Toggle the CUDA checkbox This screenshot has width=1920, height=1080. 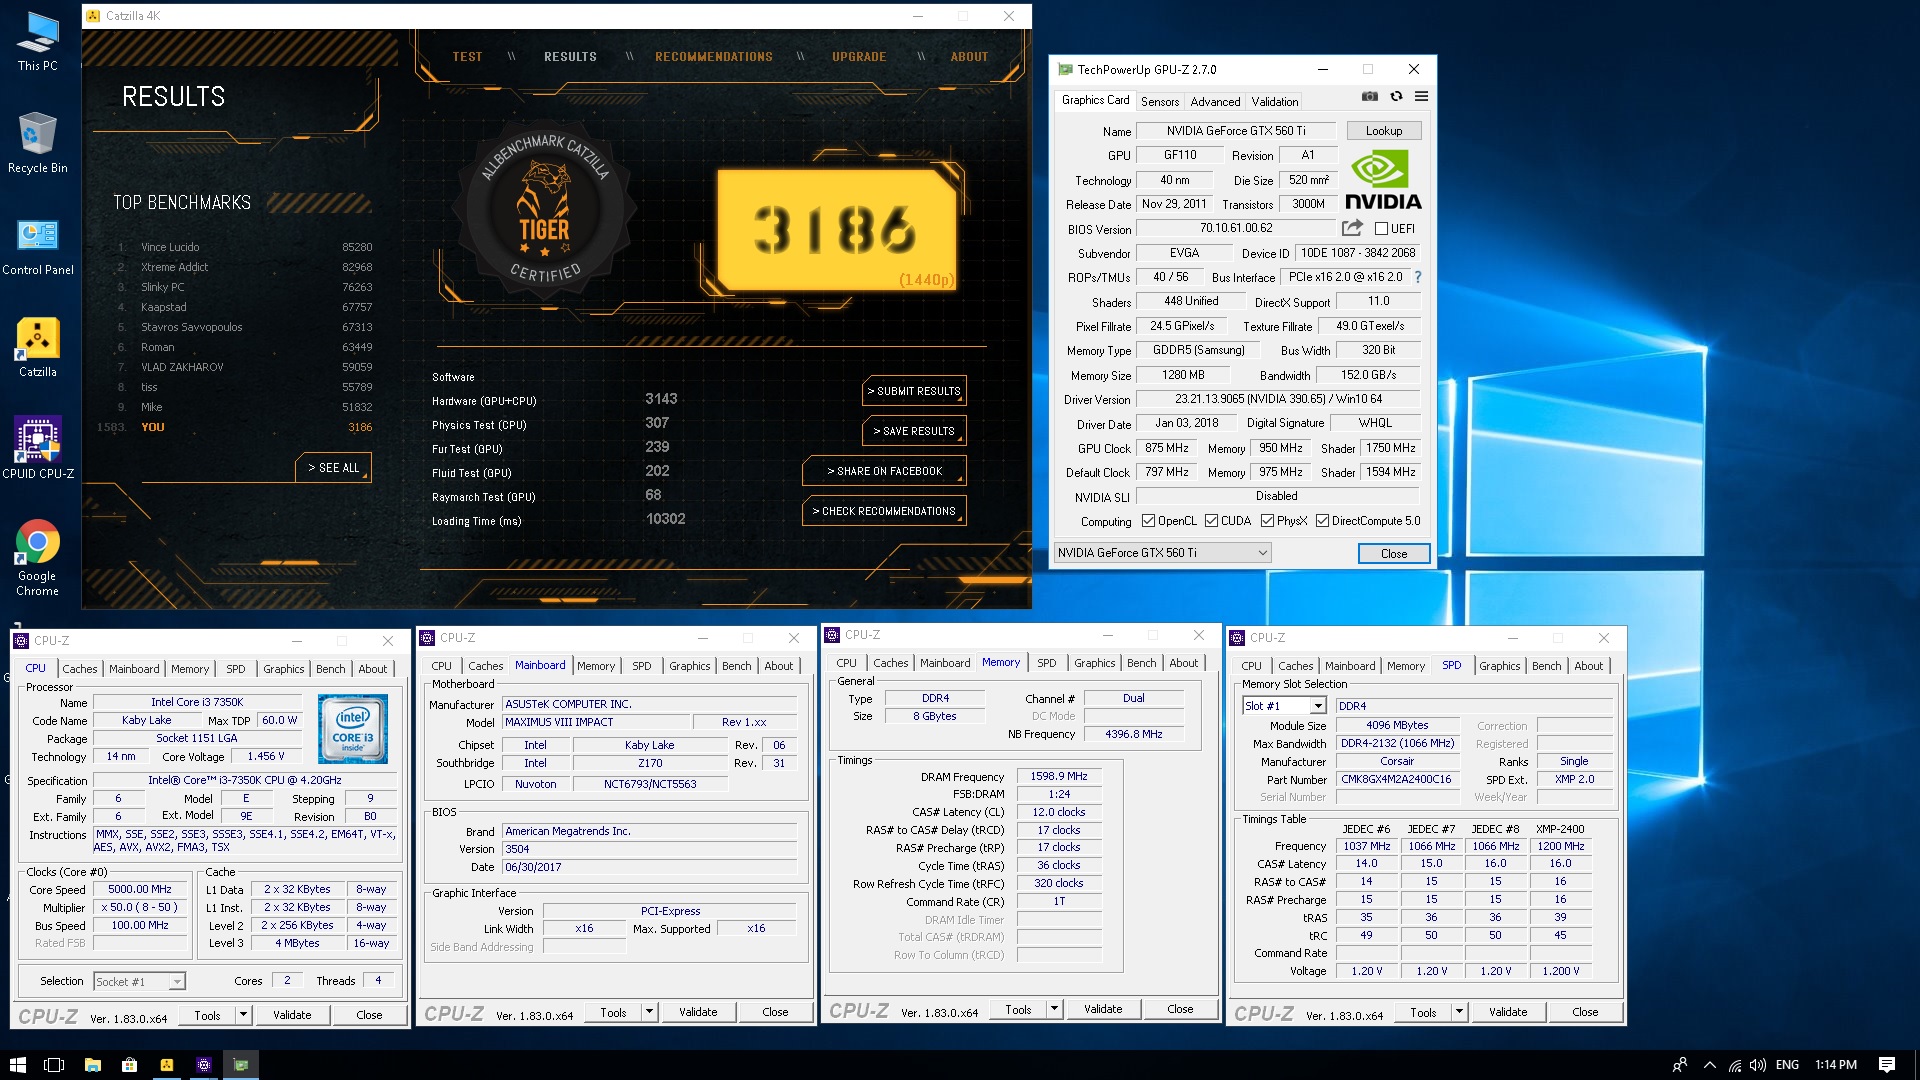click(x=1211, y=521)
